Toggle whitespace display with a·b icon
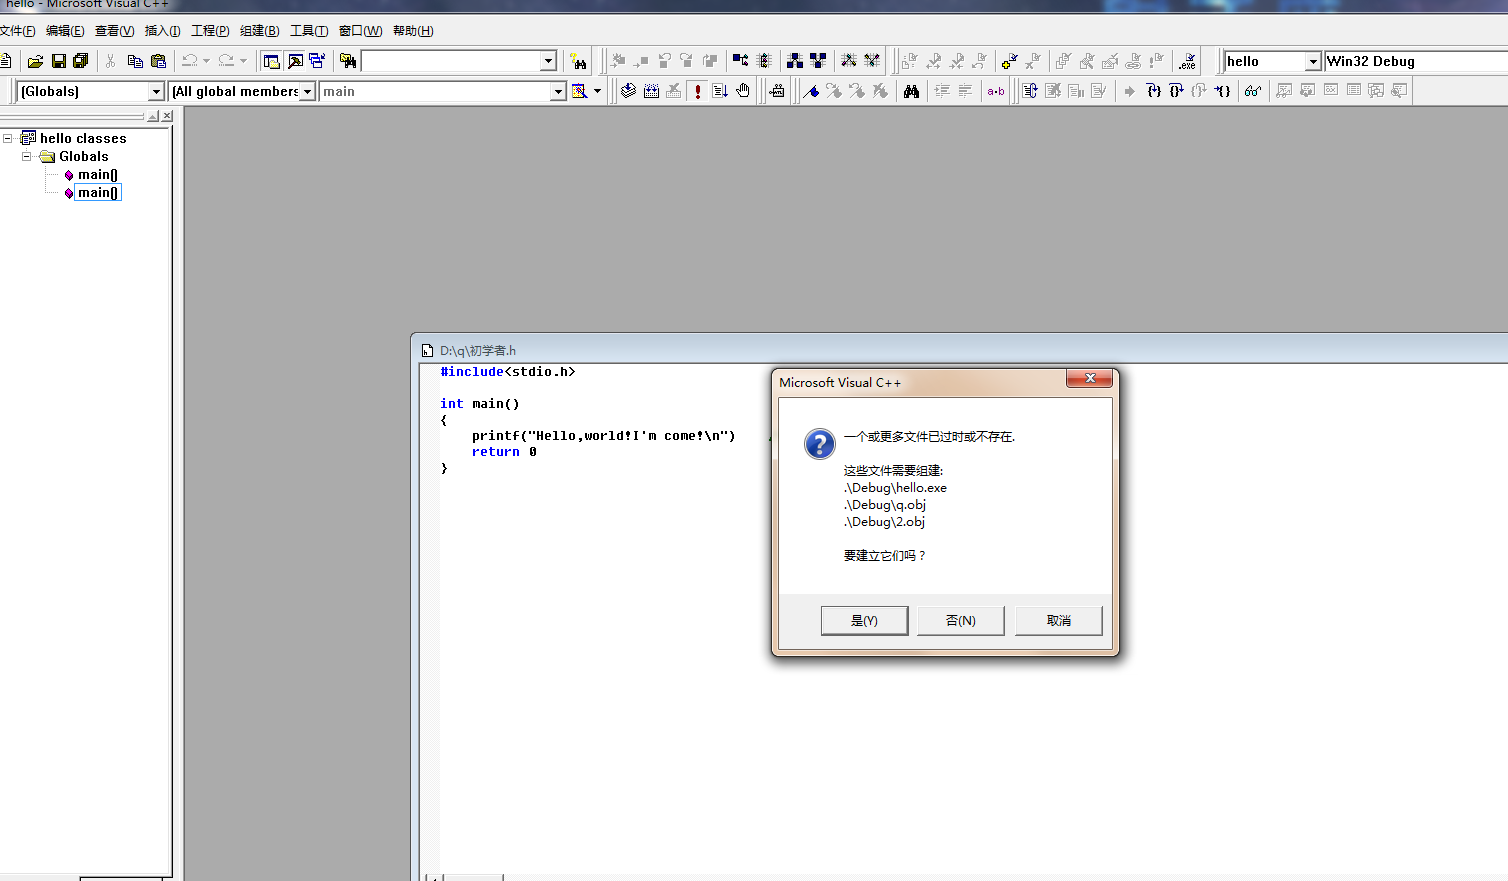 (995, 91)
